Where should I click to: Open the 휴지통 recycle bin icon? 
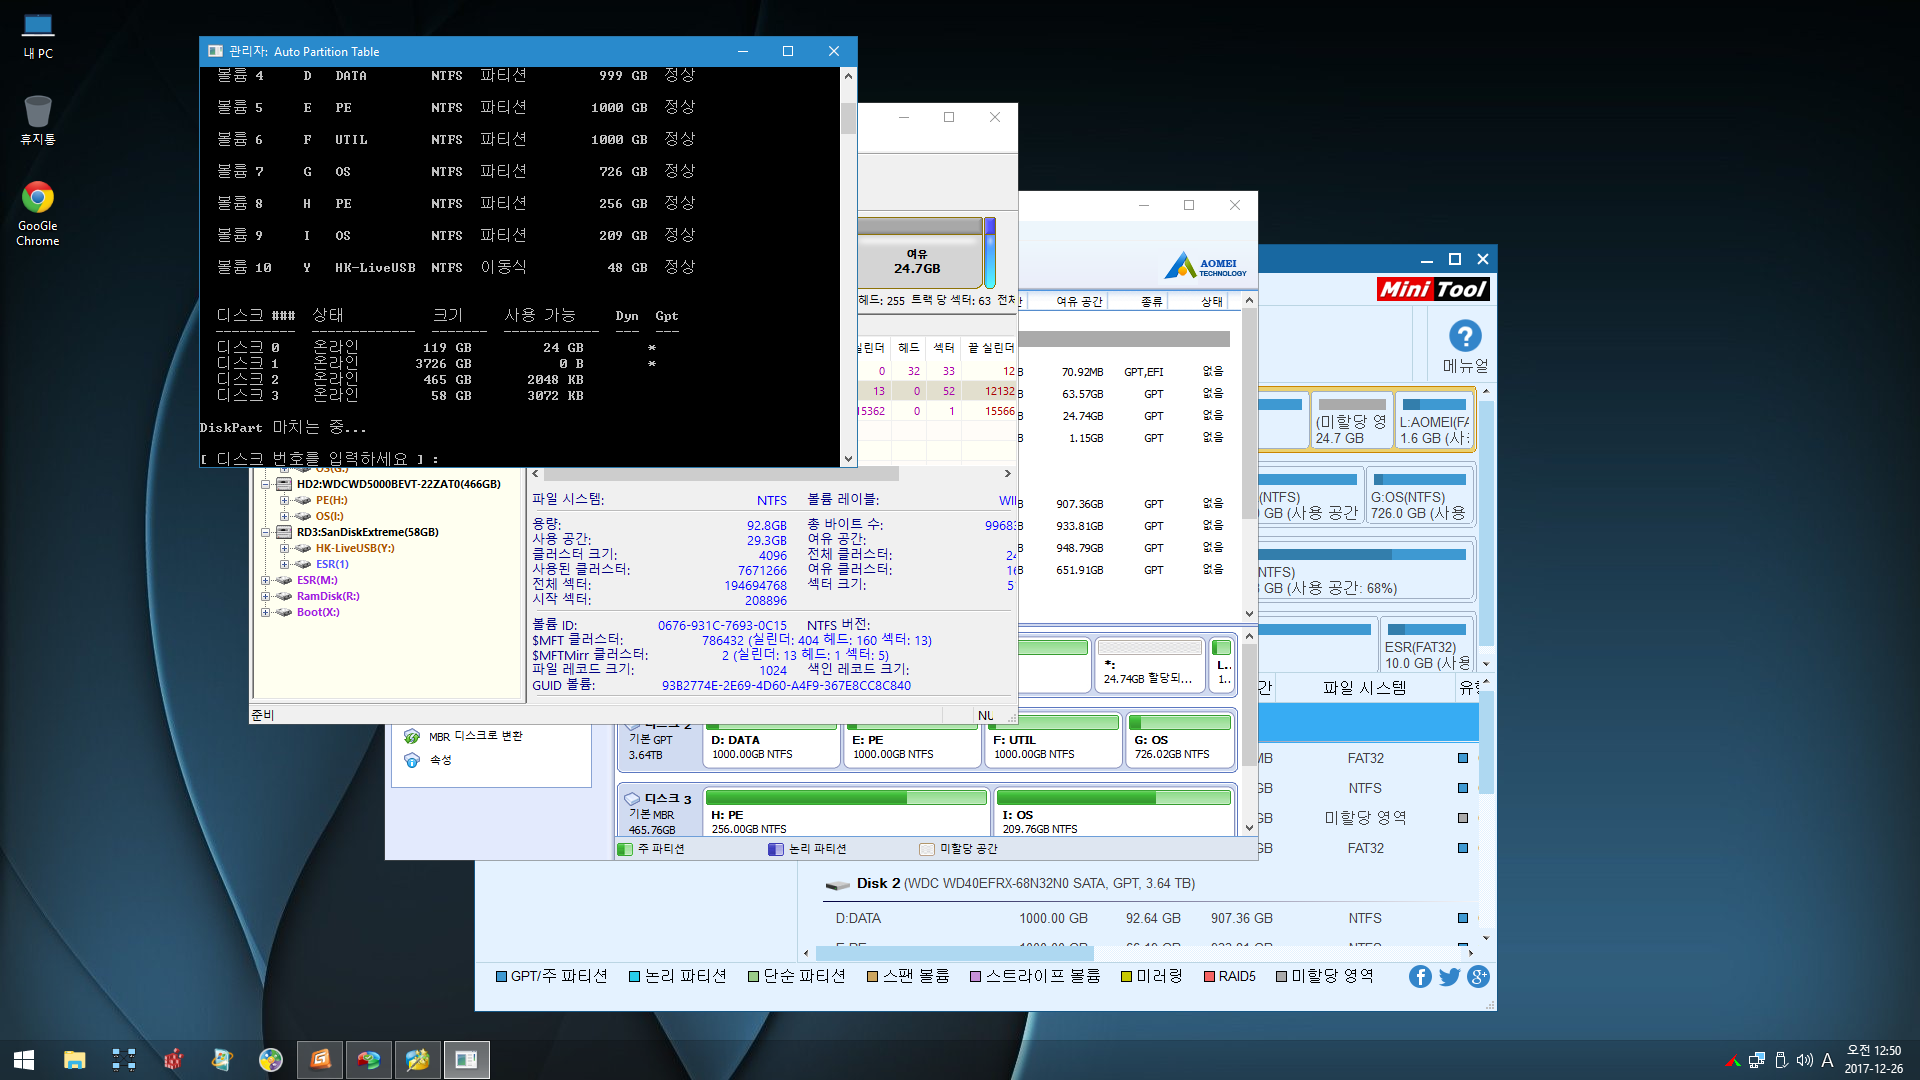(x=38, y=120)
